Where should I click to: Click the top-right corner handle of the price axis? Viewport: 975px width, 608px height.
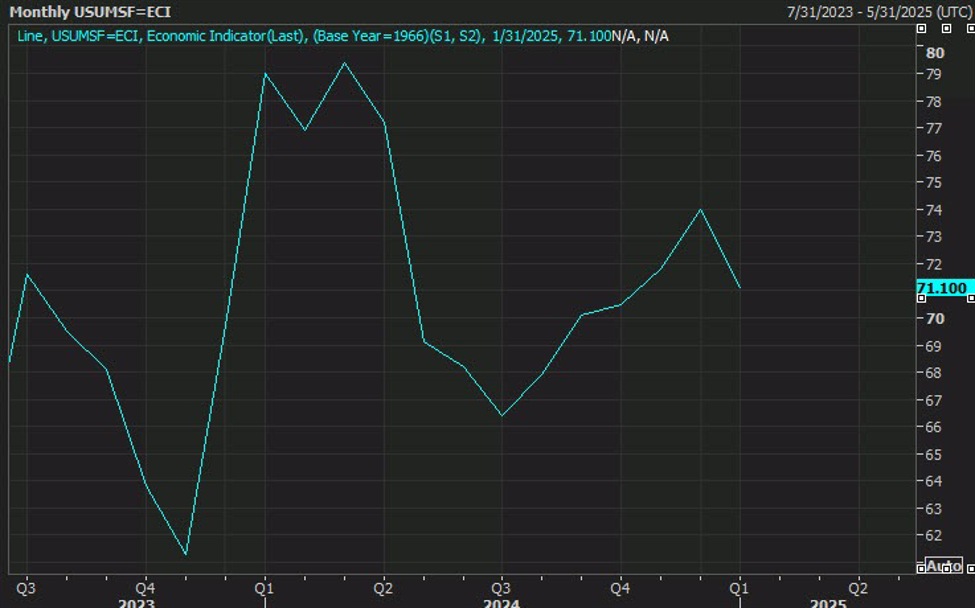click(x=970, y=30)
